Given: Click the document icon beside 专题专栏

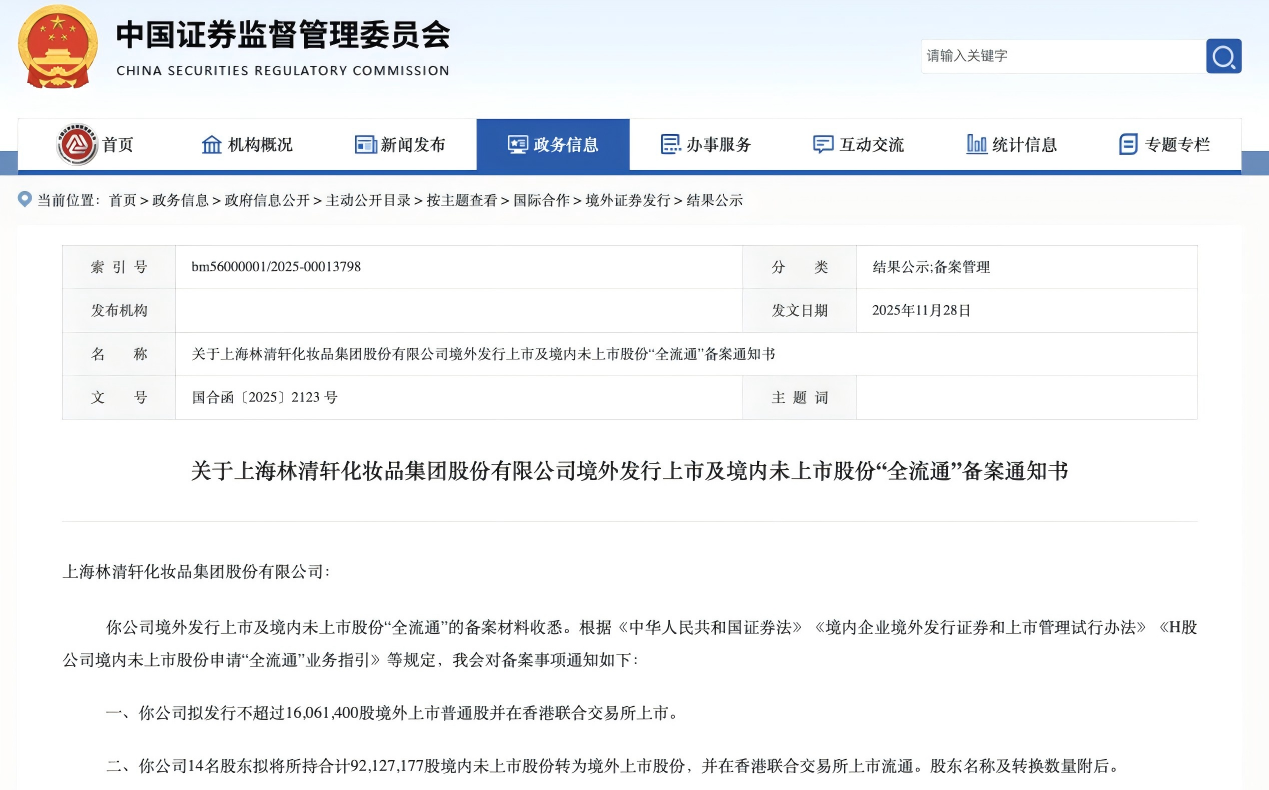Looking at the screenshot, I should coord(1128,145).
